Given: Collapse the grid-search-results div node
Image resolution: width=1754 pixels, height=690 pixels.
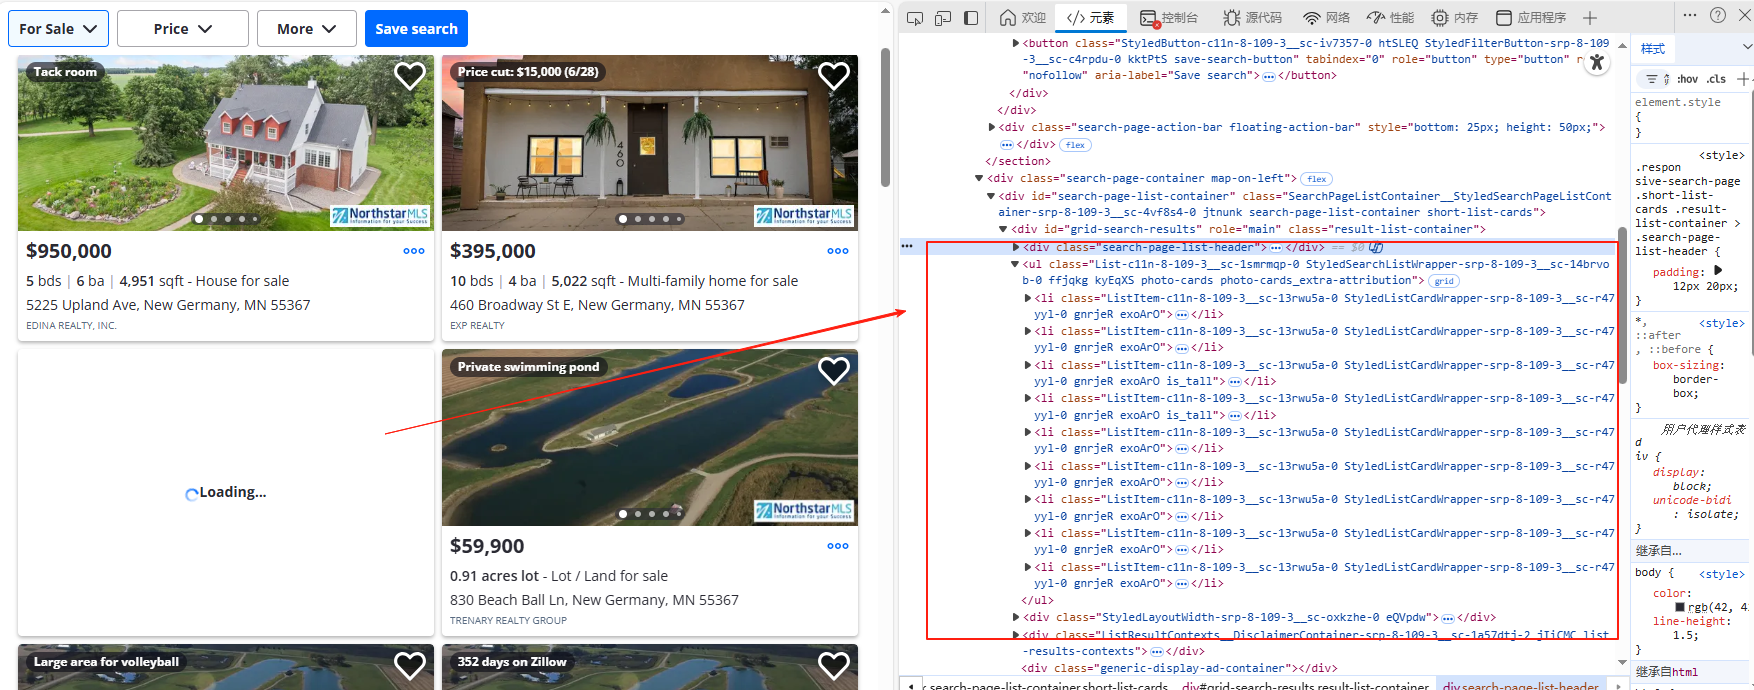Looking at the screenshot, I should [1003, 229].
